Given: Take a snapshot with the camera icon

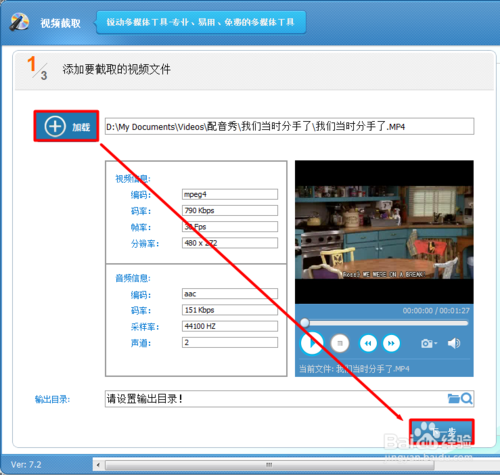Looking at the screenshot, I should click(427, 343).
